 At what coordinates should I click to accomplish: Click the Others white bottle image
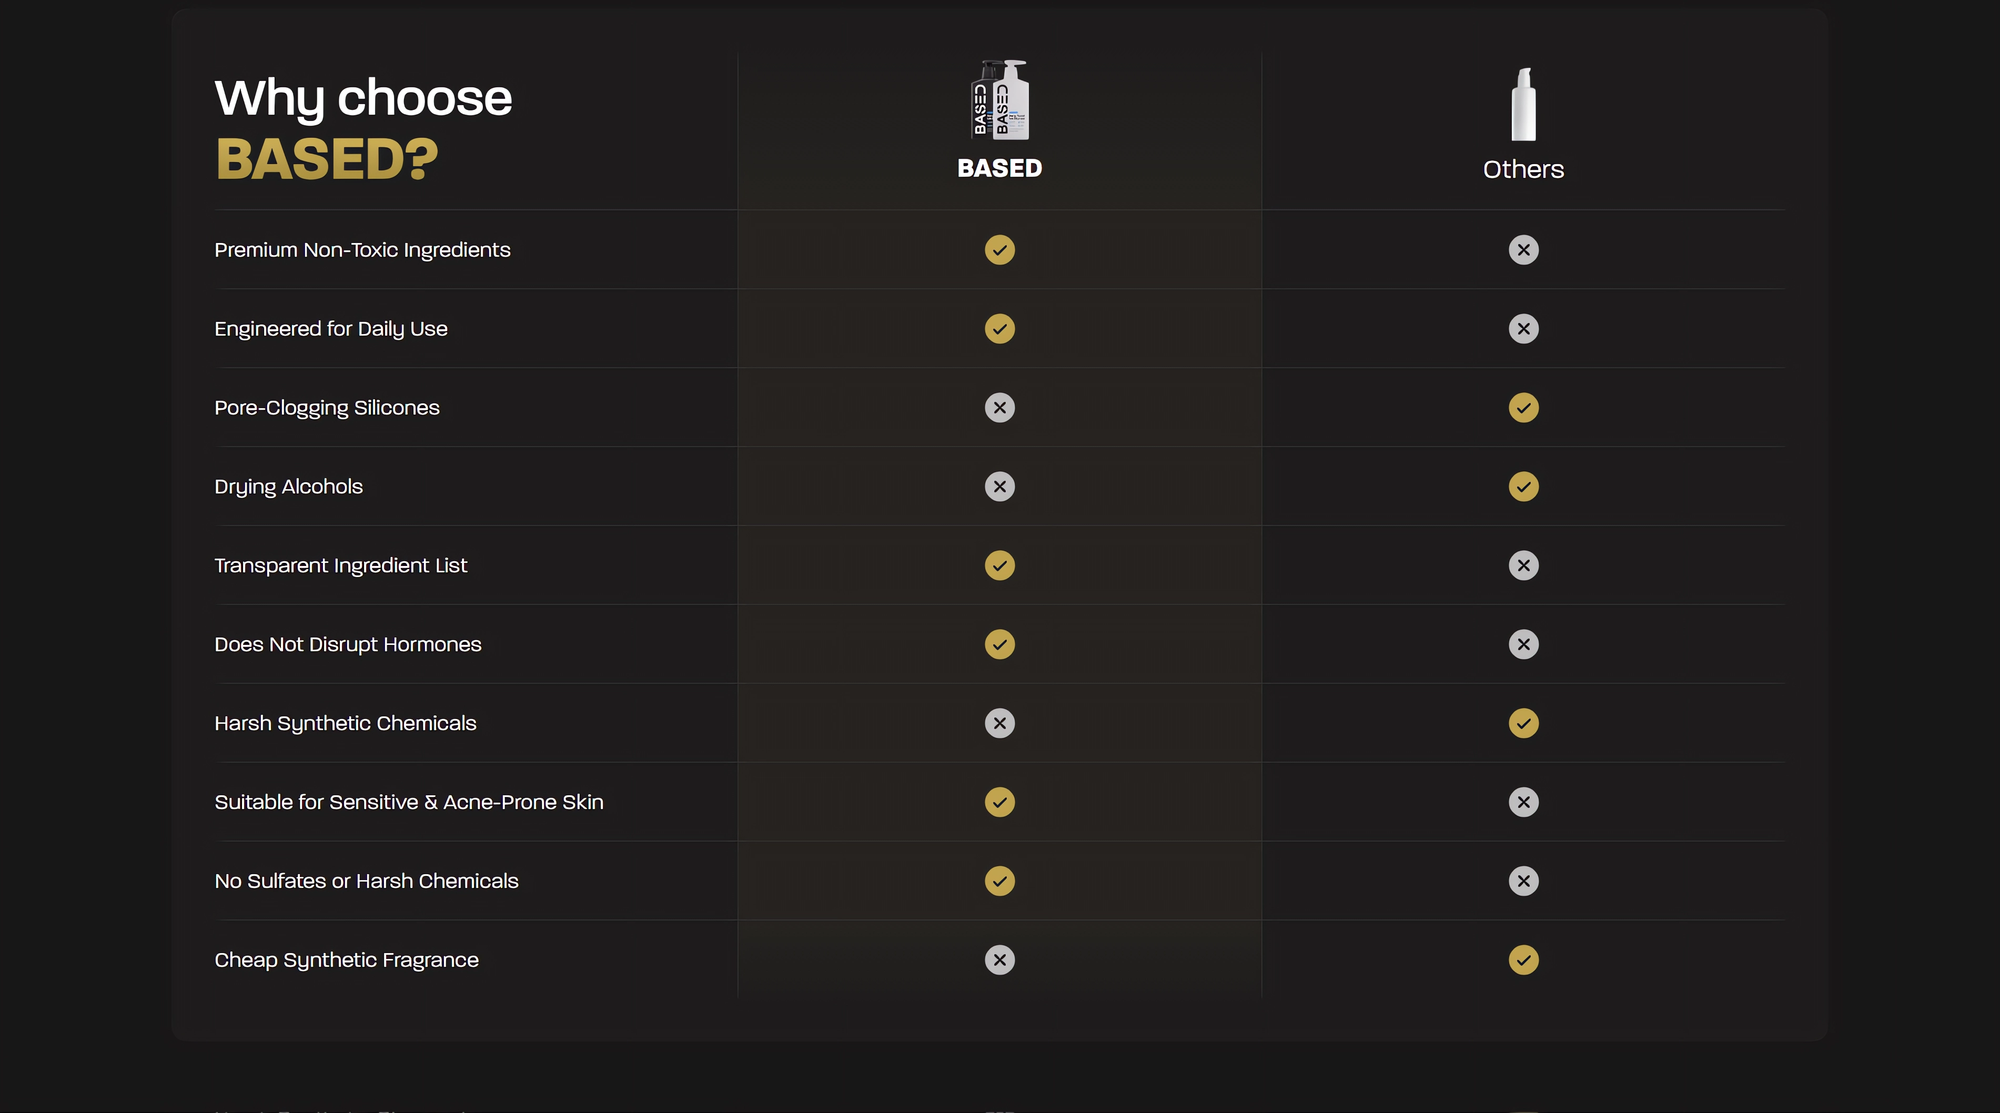tap(1523, 104)
